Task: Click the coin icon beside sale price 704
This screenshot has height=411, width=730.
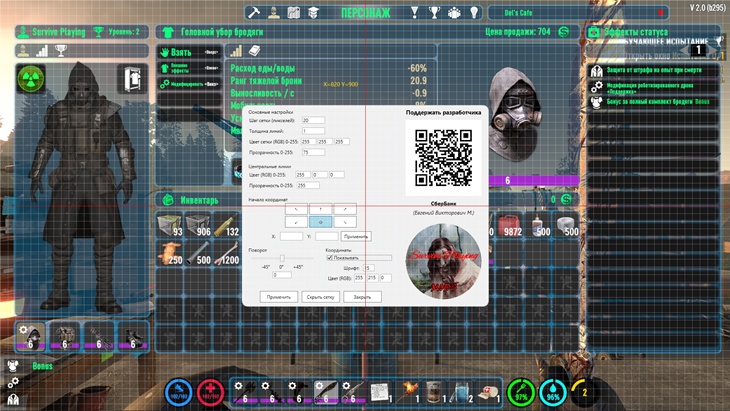Action: pos(564,32)
